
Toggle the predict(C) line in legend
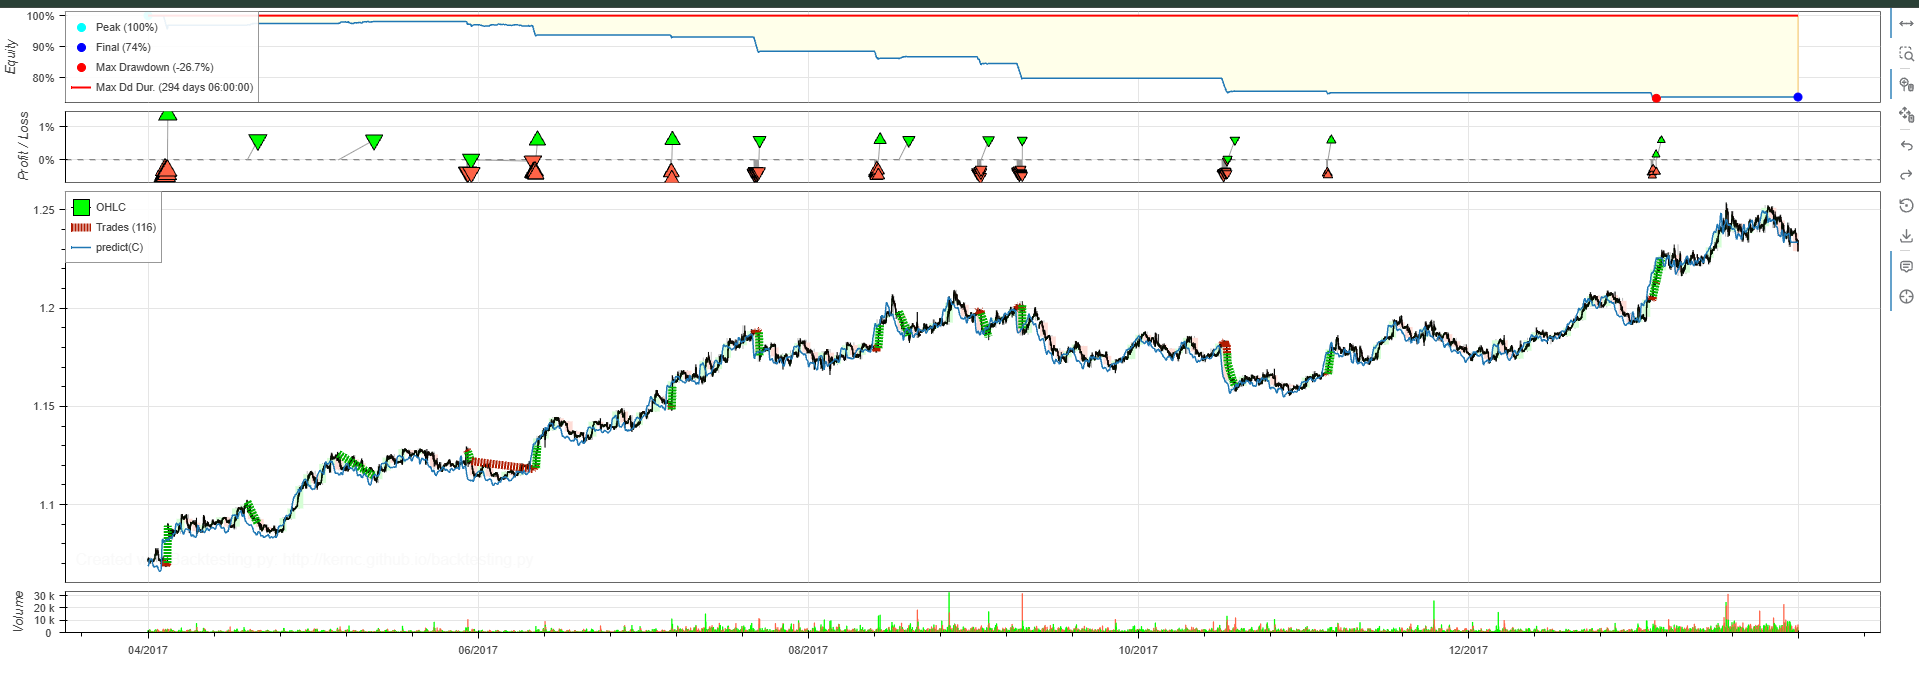(x=108, y=247)
